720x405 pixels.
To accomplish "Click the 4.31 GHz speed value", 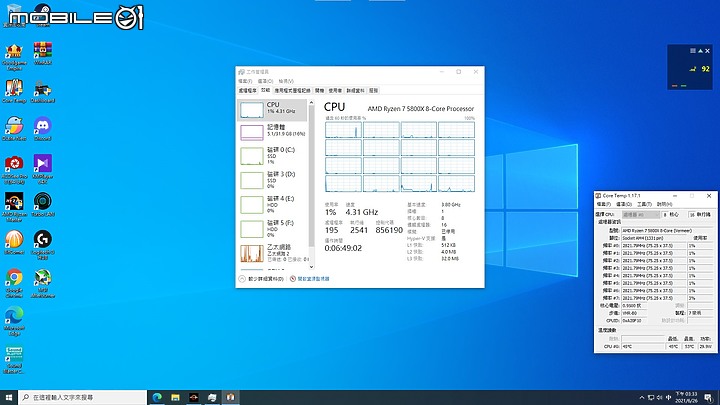I will [361, 212].
